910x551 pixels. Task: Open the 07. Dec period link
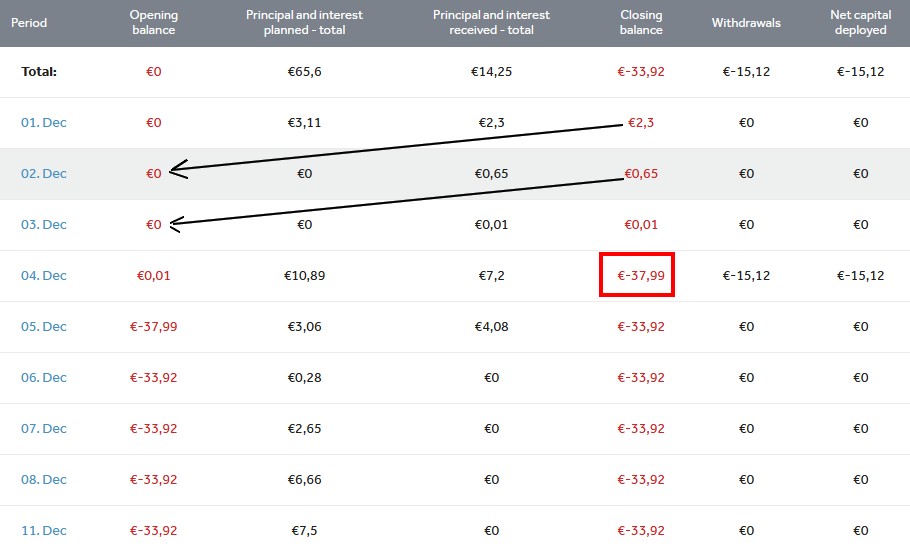click(x=44, y=429)
